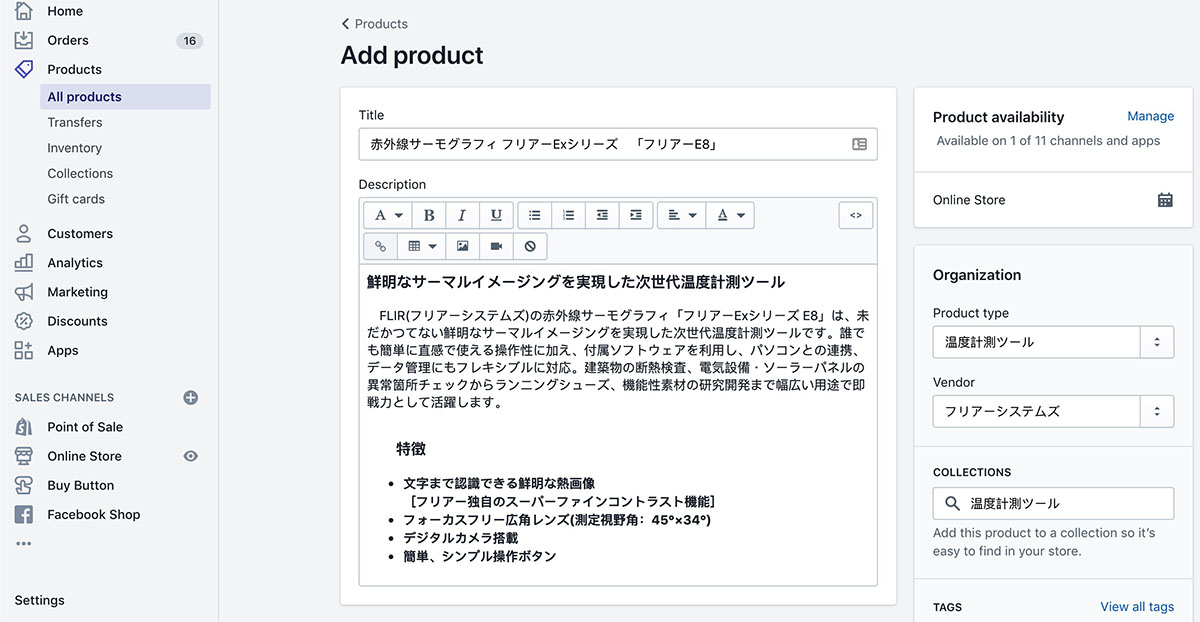The height and width of the screenshot is (622, 1200).
Task: Go to the Home menu item
Action: point(65,11)
